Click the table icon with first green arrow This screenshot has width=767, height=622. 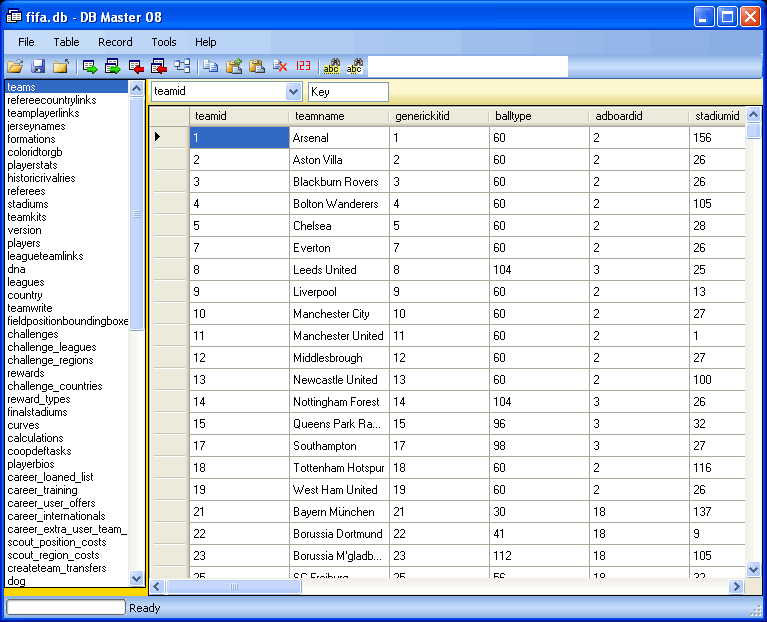(x=90, y=67)
